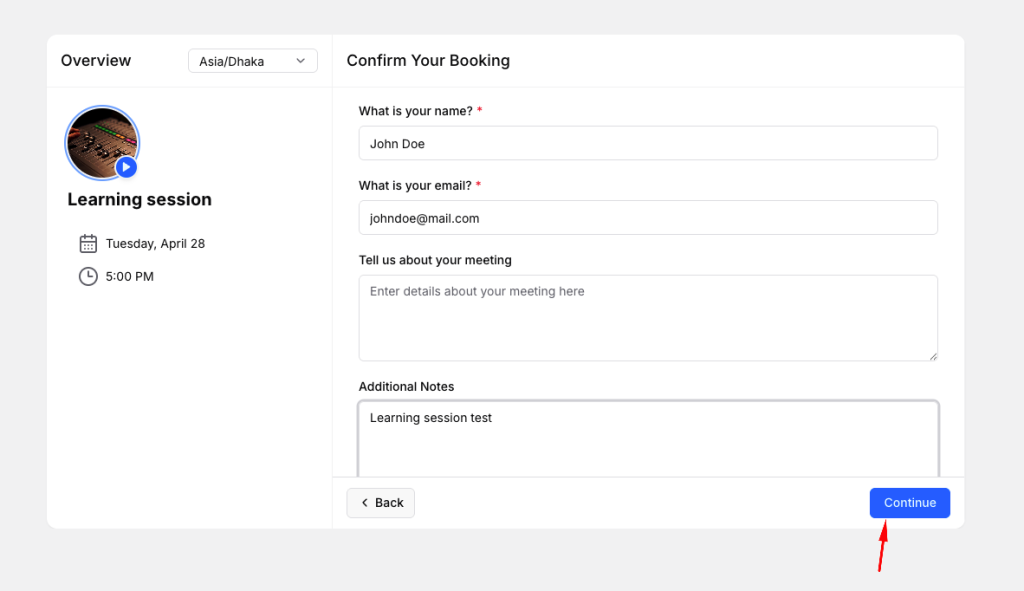Click the Additional Notes text area

tap(648, 438)
